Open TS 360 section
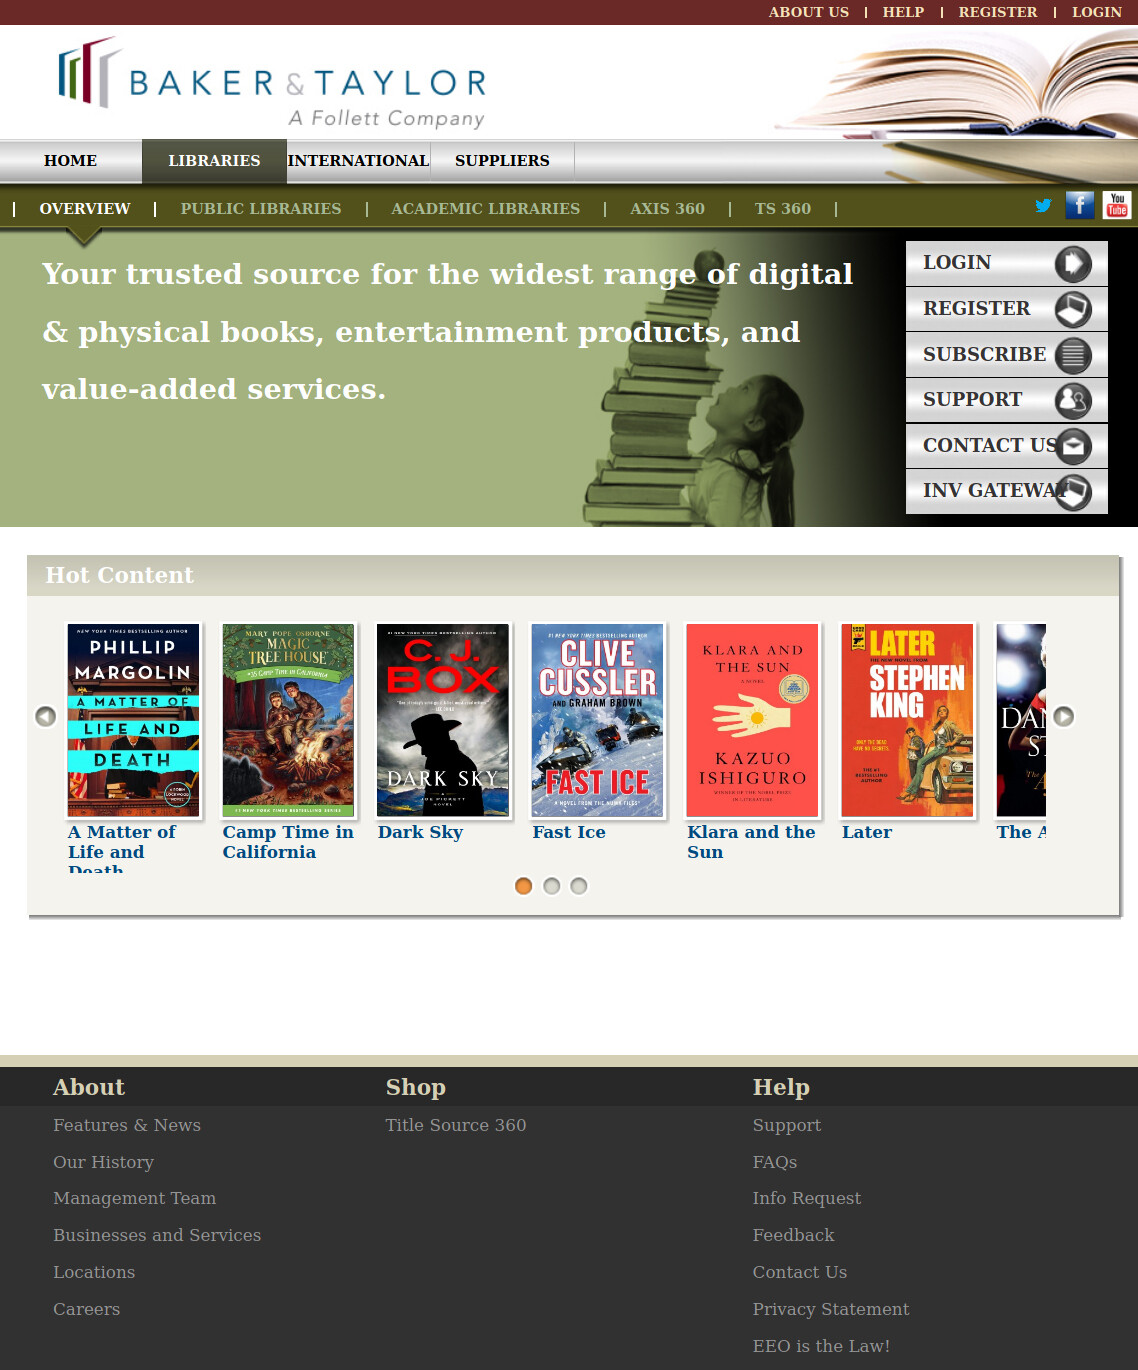This screenshot has height=1370, width=1138. click(x=783, y=209)
